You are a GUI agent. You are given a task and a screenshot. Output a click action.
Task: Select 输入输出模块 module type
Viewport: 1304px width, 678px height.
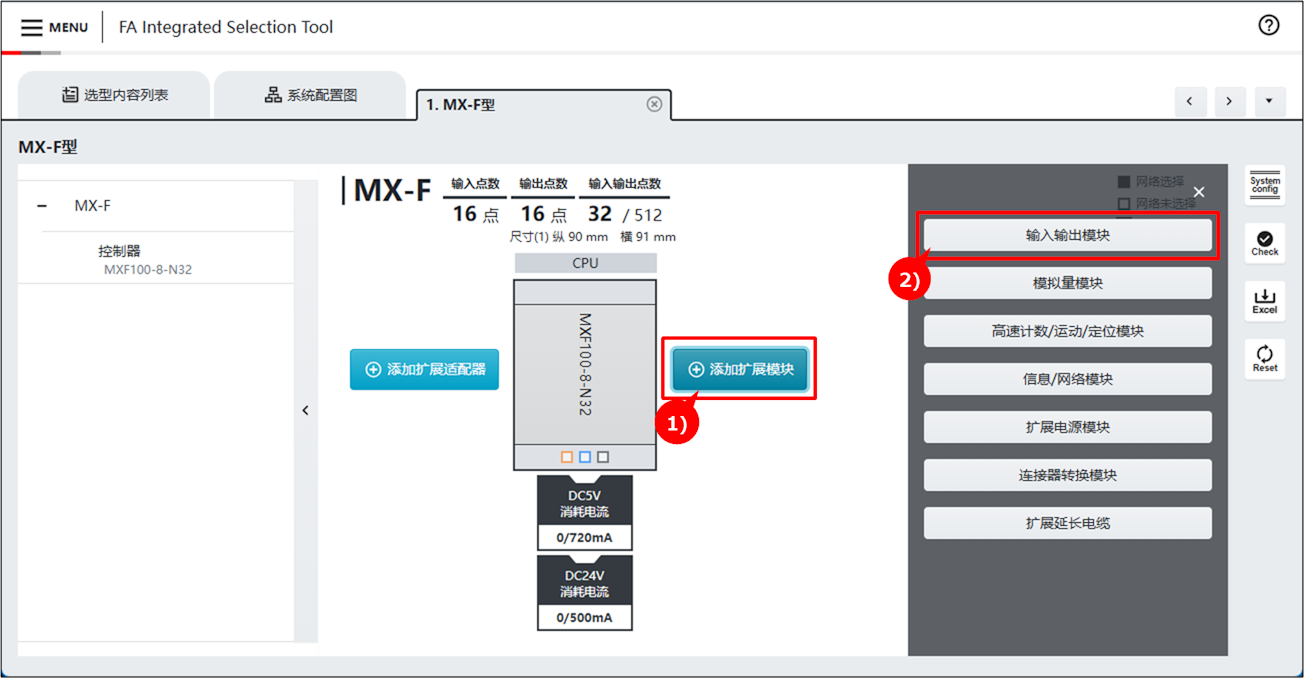[1067, 236]
